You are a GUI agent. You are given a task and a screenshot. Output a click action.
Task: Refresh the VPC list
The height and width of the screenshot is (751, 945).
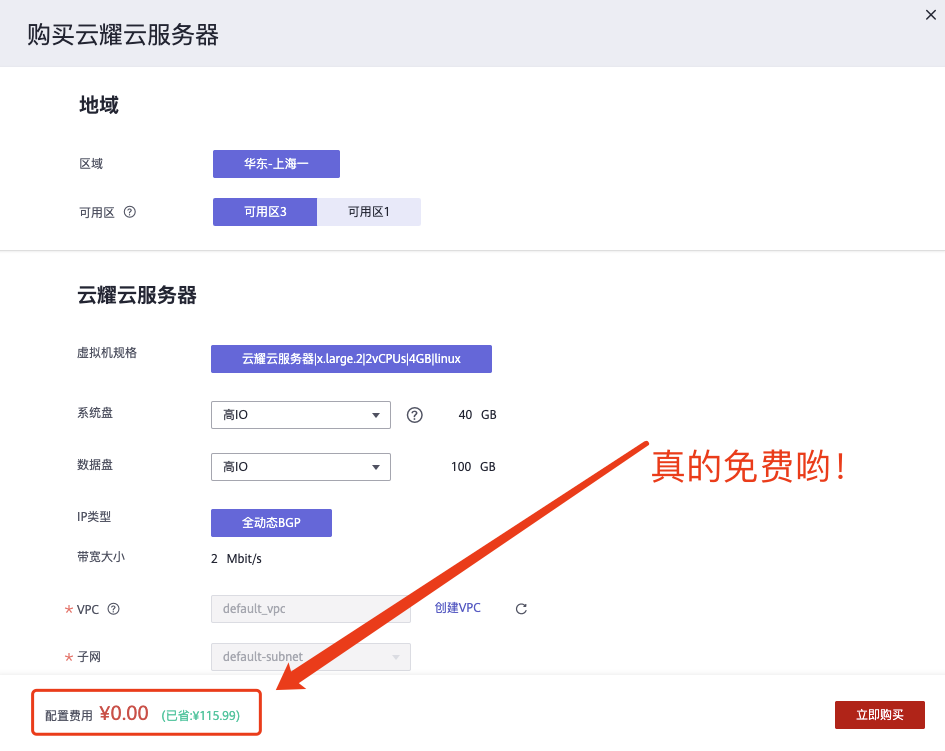tap(521, 609)
